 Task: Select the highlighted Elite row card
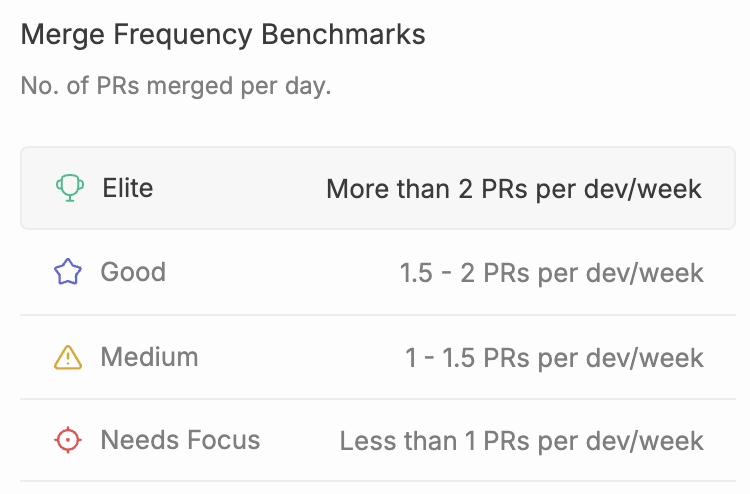[x=378, y=188]
